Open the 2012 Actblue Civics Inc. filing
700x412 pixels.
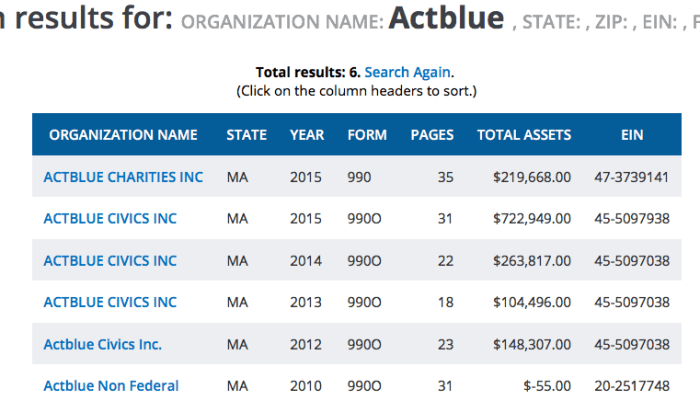click(x=103, y=345)
